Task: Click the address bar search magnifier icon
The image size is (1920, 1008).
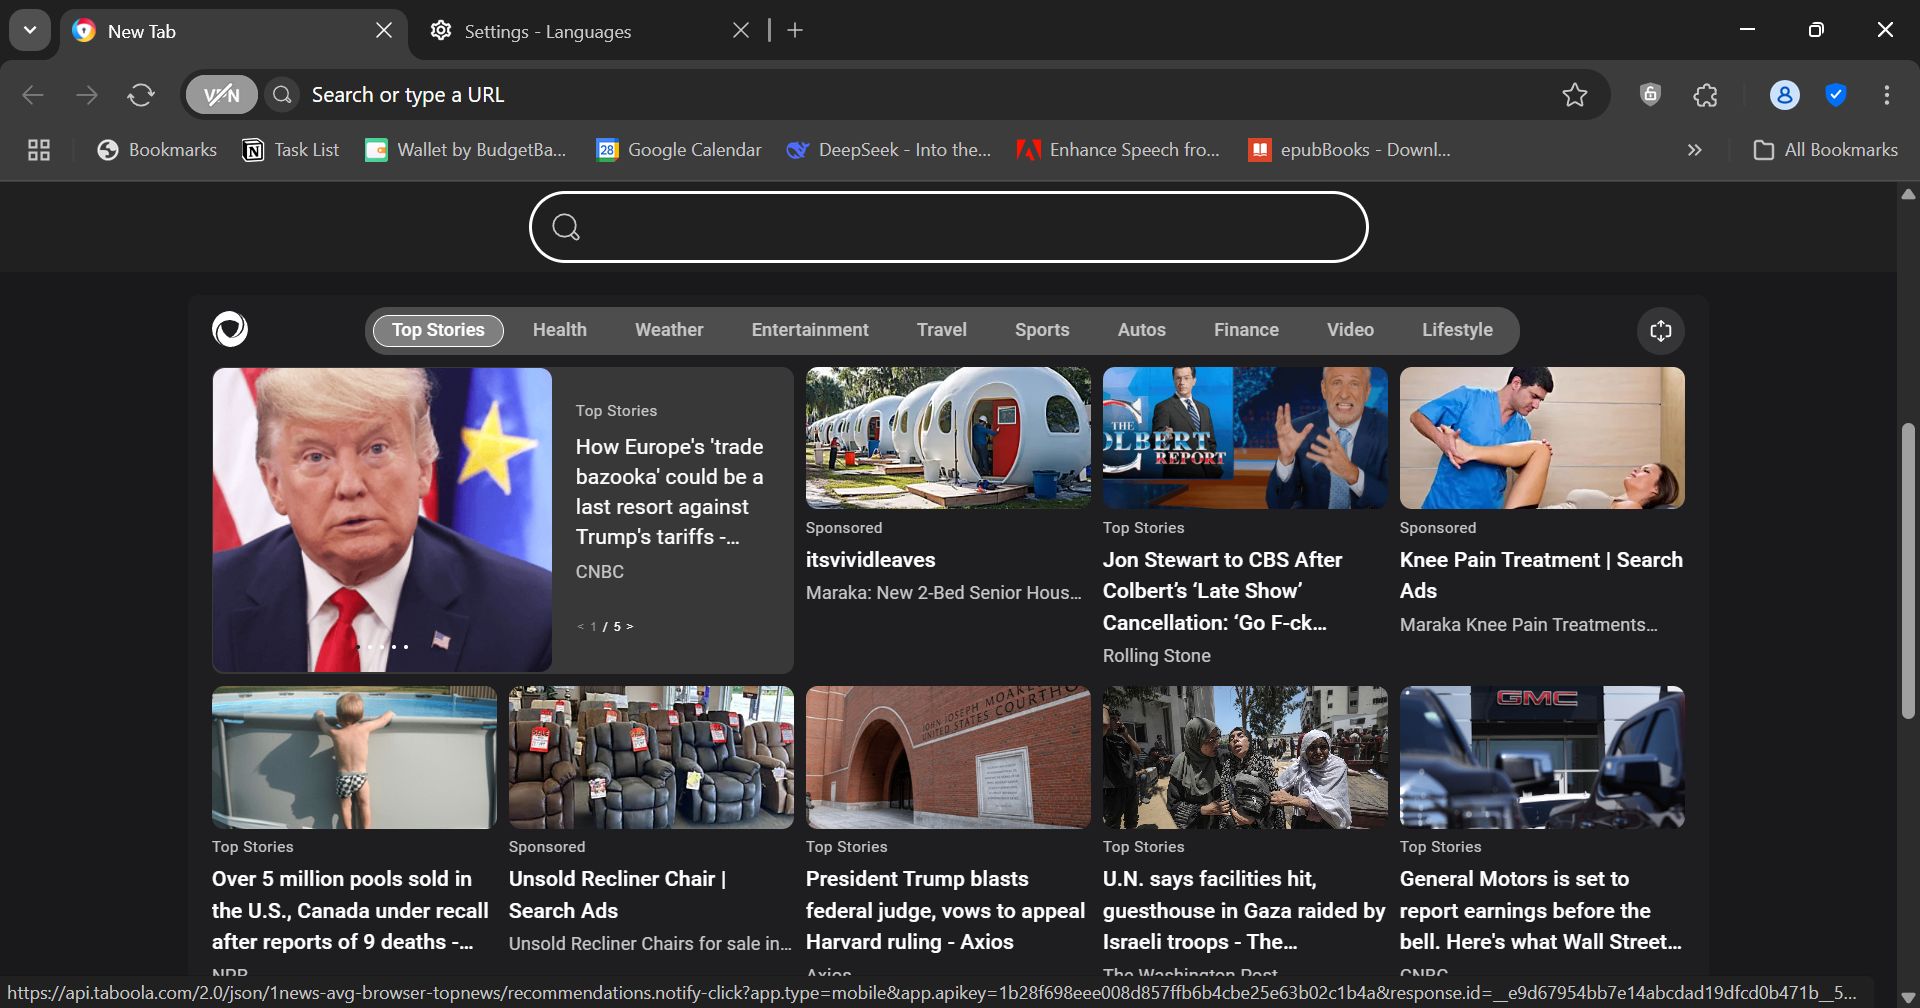Action: (283, 95)
